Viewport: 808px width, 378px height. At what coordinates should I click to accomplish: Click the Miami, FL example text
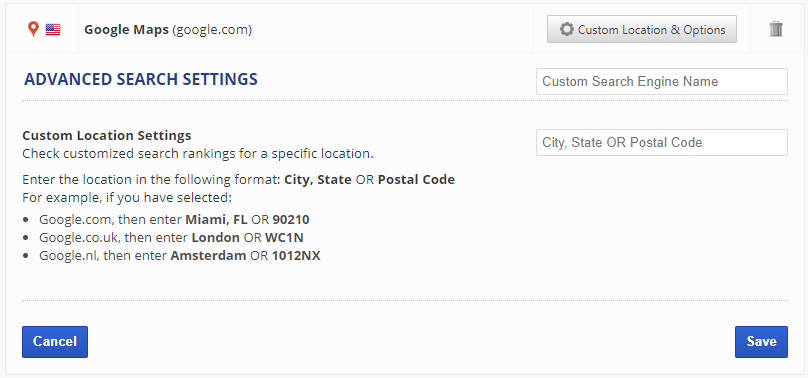click(216, 220)
